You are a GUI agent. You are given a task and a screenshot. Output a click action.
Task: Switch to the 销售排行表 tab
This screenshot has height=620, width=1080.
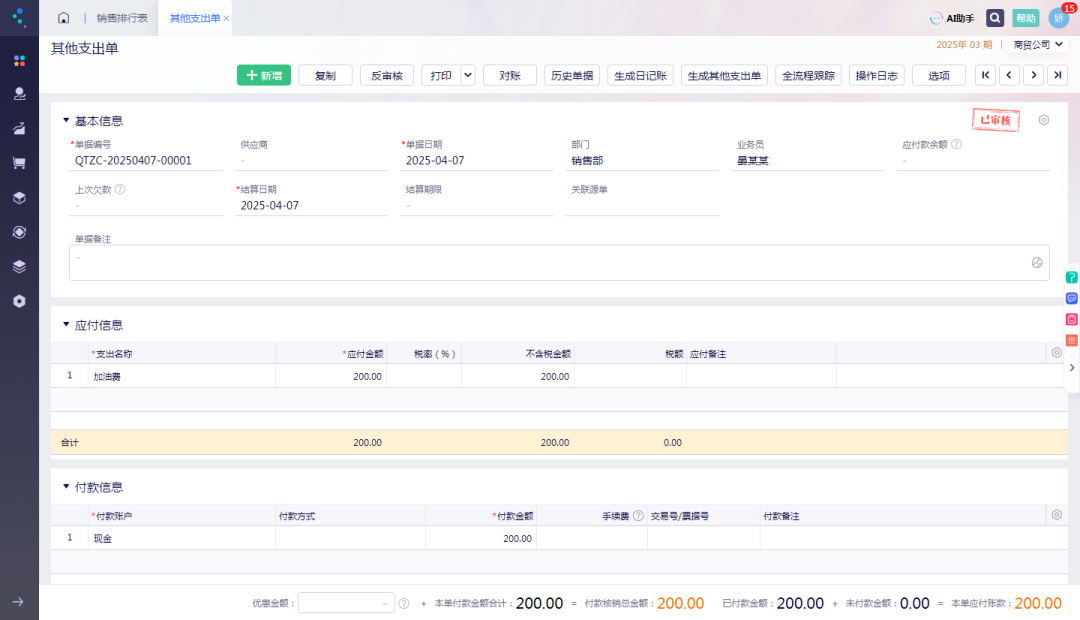tap(122, 18)
